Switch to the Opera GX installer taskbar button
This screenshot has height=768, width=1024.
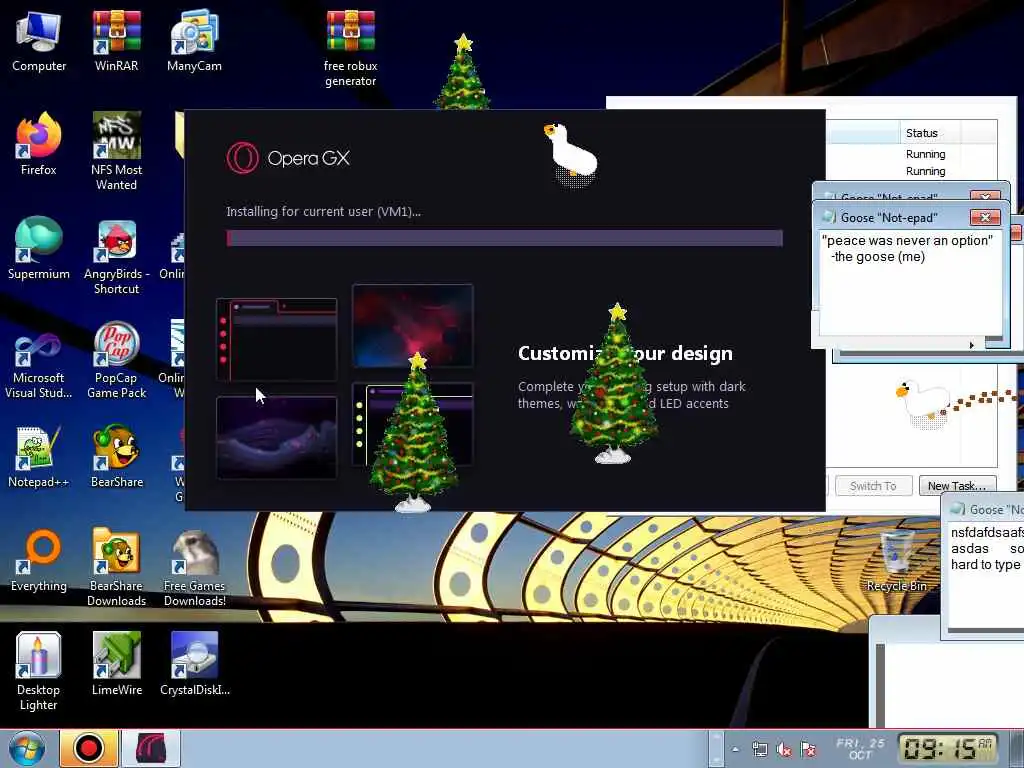tap(151, 748)
